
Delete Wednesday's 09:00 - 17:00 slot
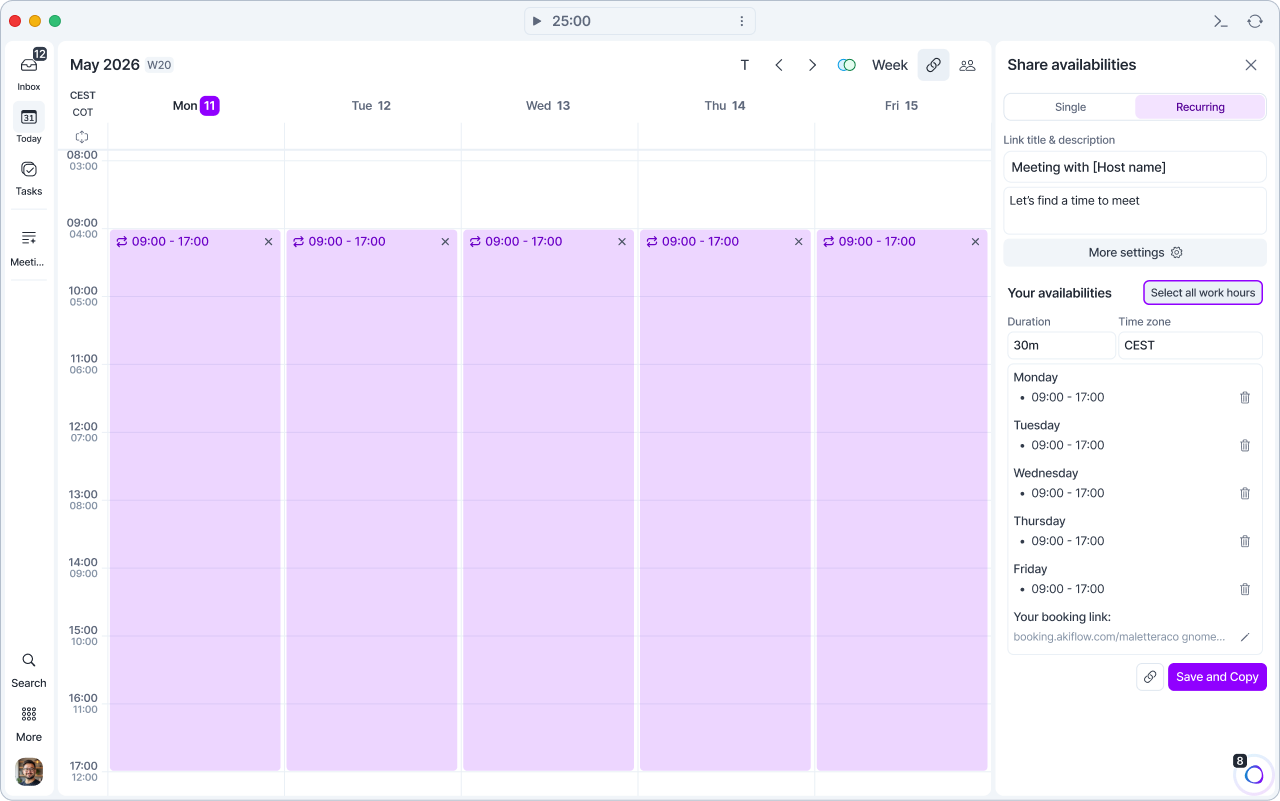tap(1245, 493)
